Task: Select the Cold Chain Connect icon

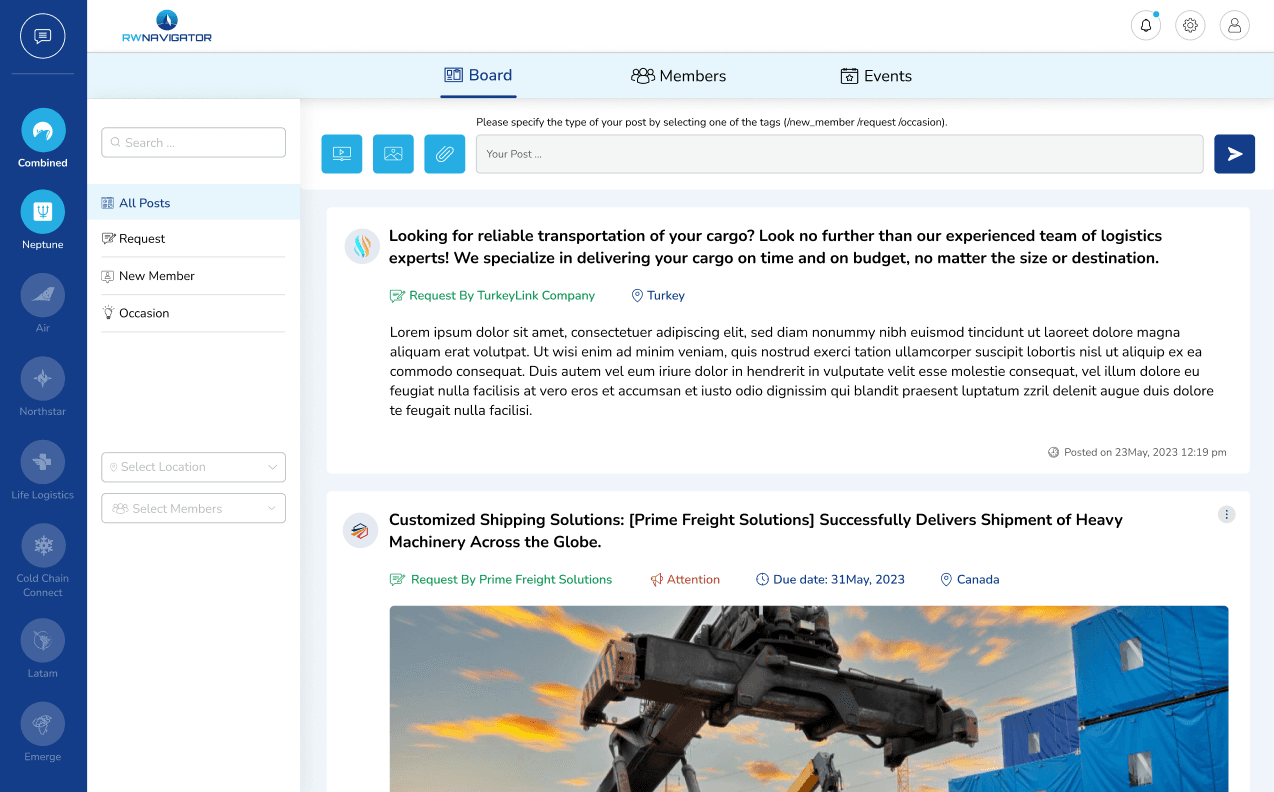Action: pos(43,545)
